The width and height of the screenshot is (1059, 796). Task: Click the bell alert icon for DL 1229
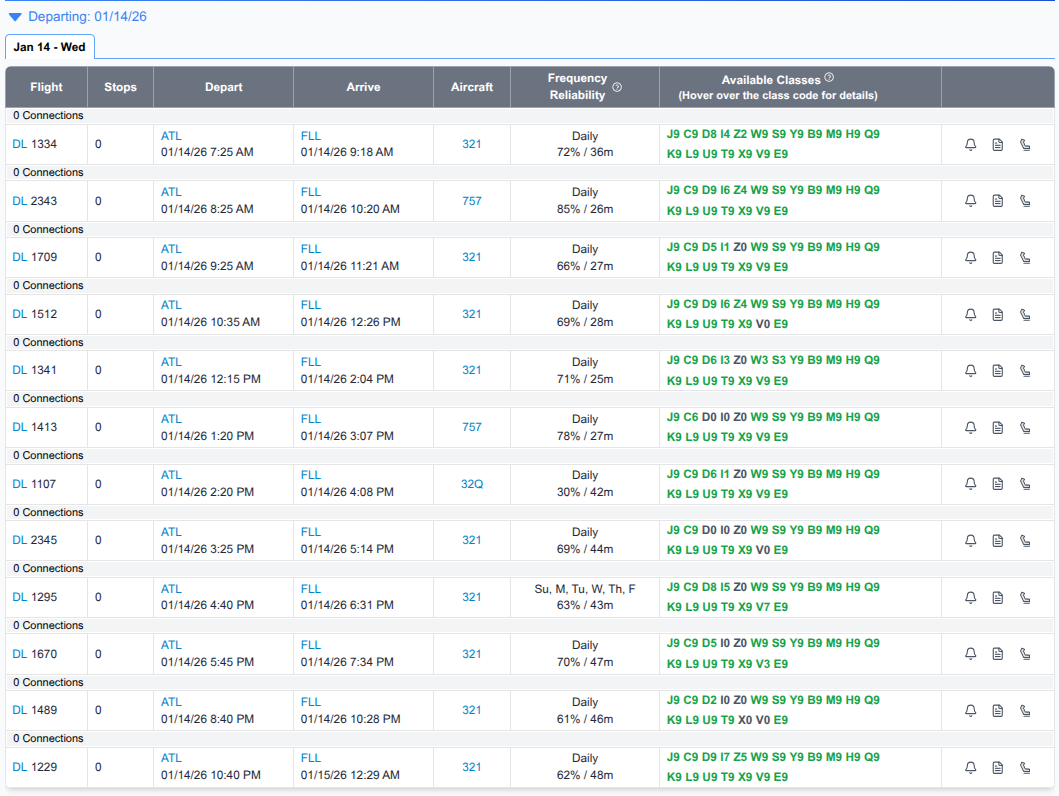pyautogui.click(x=969, y=767)
